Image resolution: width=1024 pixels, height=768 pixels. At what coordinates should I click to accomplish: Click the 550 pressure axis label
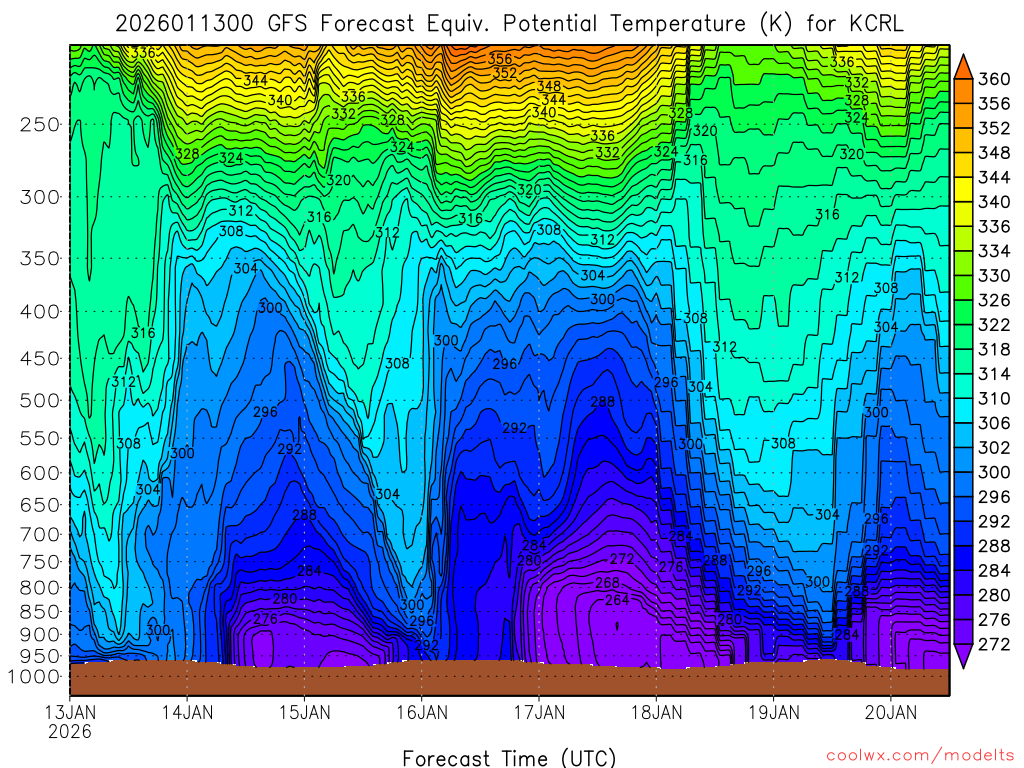[40, 438]
